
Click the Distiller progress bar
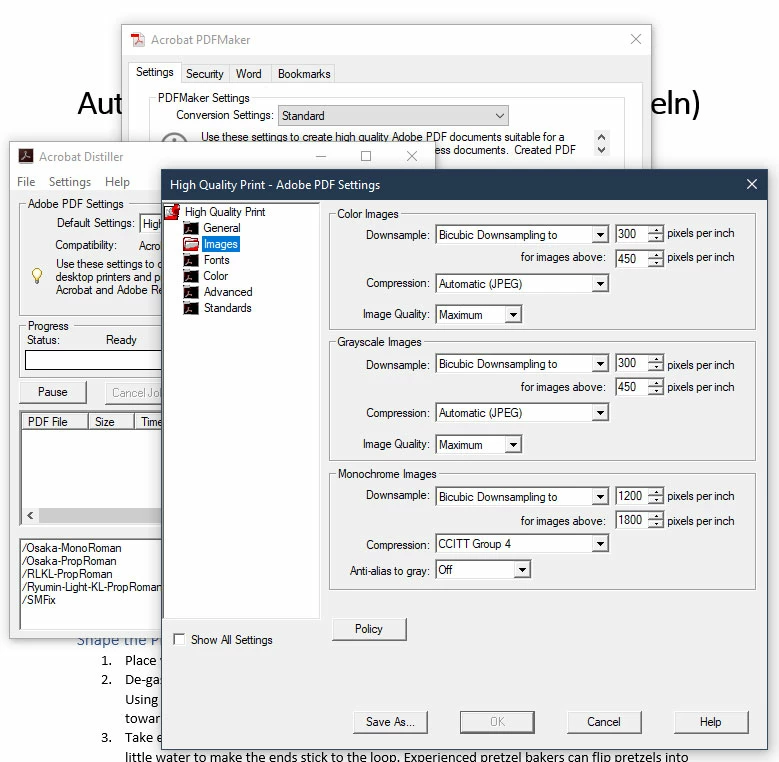click(94, 360)
